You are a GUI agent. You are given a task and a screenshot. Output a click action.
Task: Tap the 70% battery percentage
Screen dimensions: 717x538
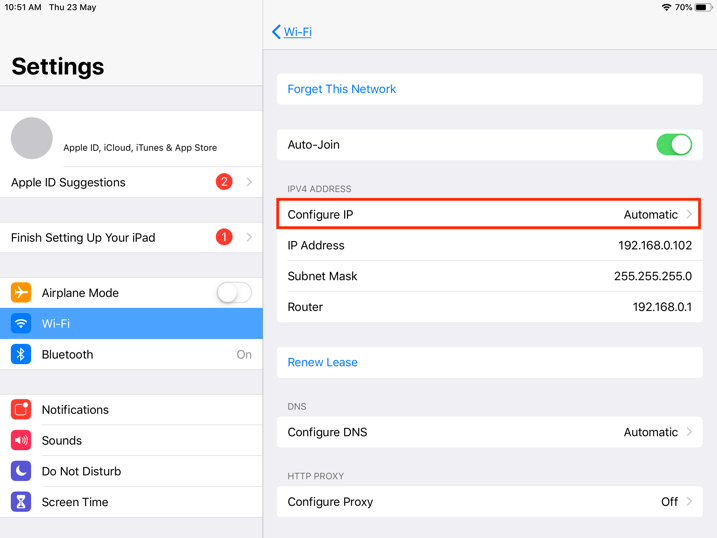click(683, 7)
